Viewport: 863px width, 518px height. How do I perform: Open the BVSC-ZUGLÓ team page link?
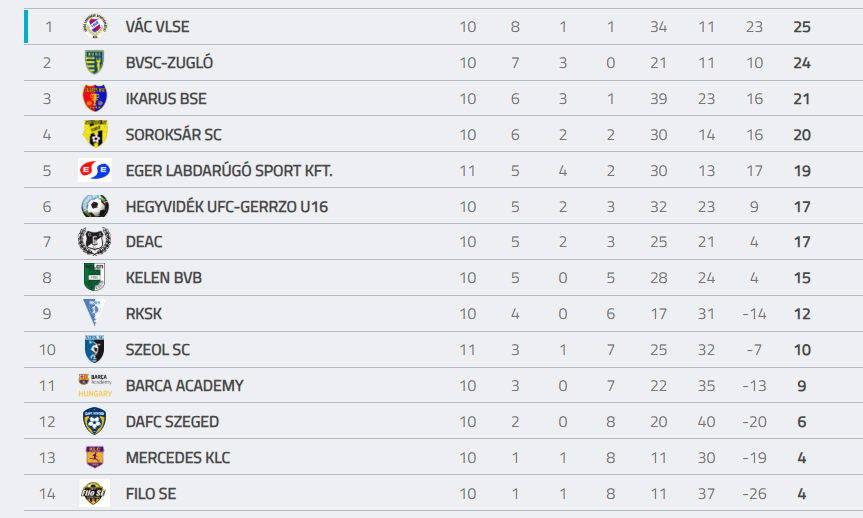pos(169,63)
